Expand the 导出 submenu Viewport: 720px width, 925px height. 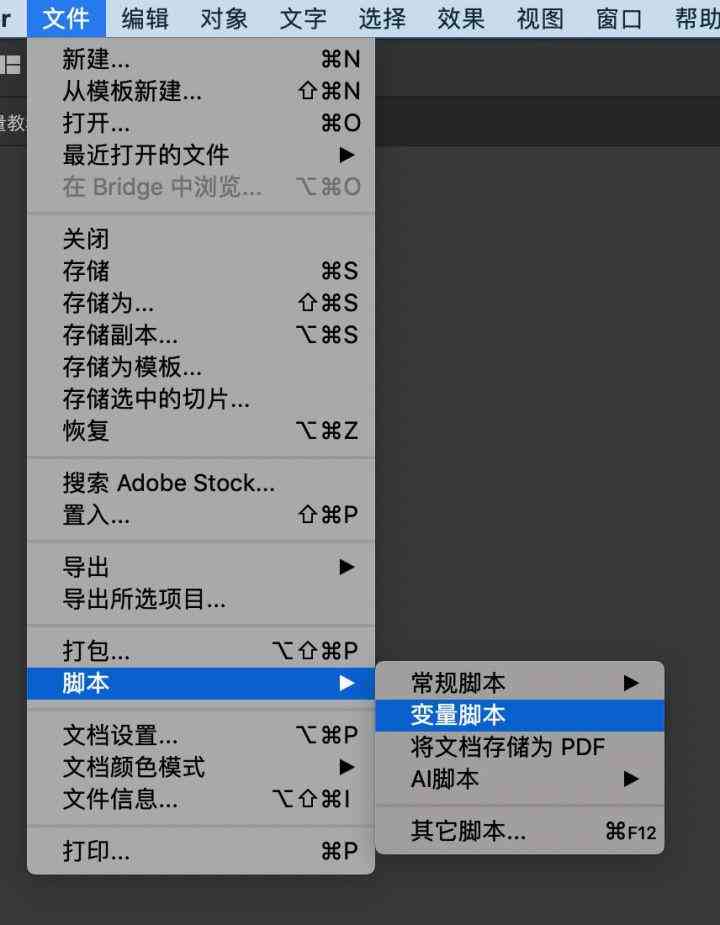pyautogui.click(x=201, y=567)
